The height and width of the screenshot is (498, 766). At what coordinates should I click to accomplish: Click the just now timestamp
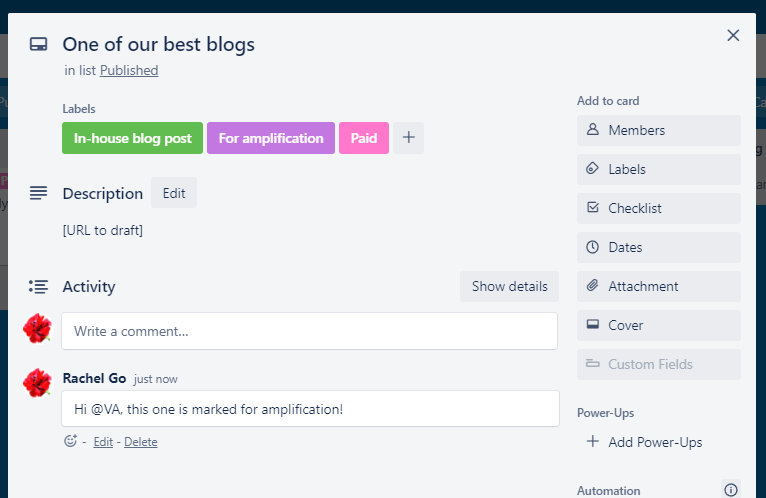click(156, 379)
